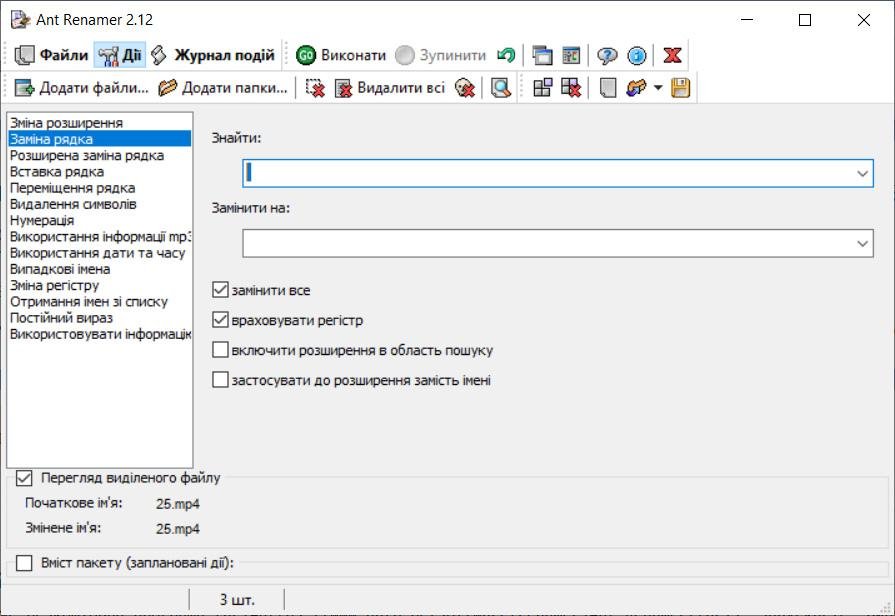Viewport: 895px width, 616px height.
Task: Maximize the Ant Renamer window
Action: coord(805,20)
